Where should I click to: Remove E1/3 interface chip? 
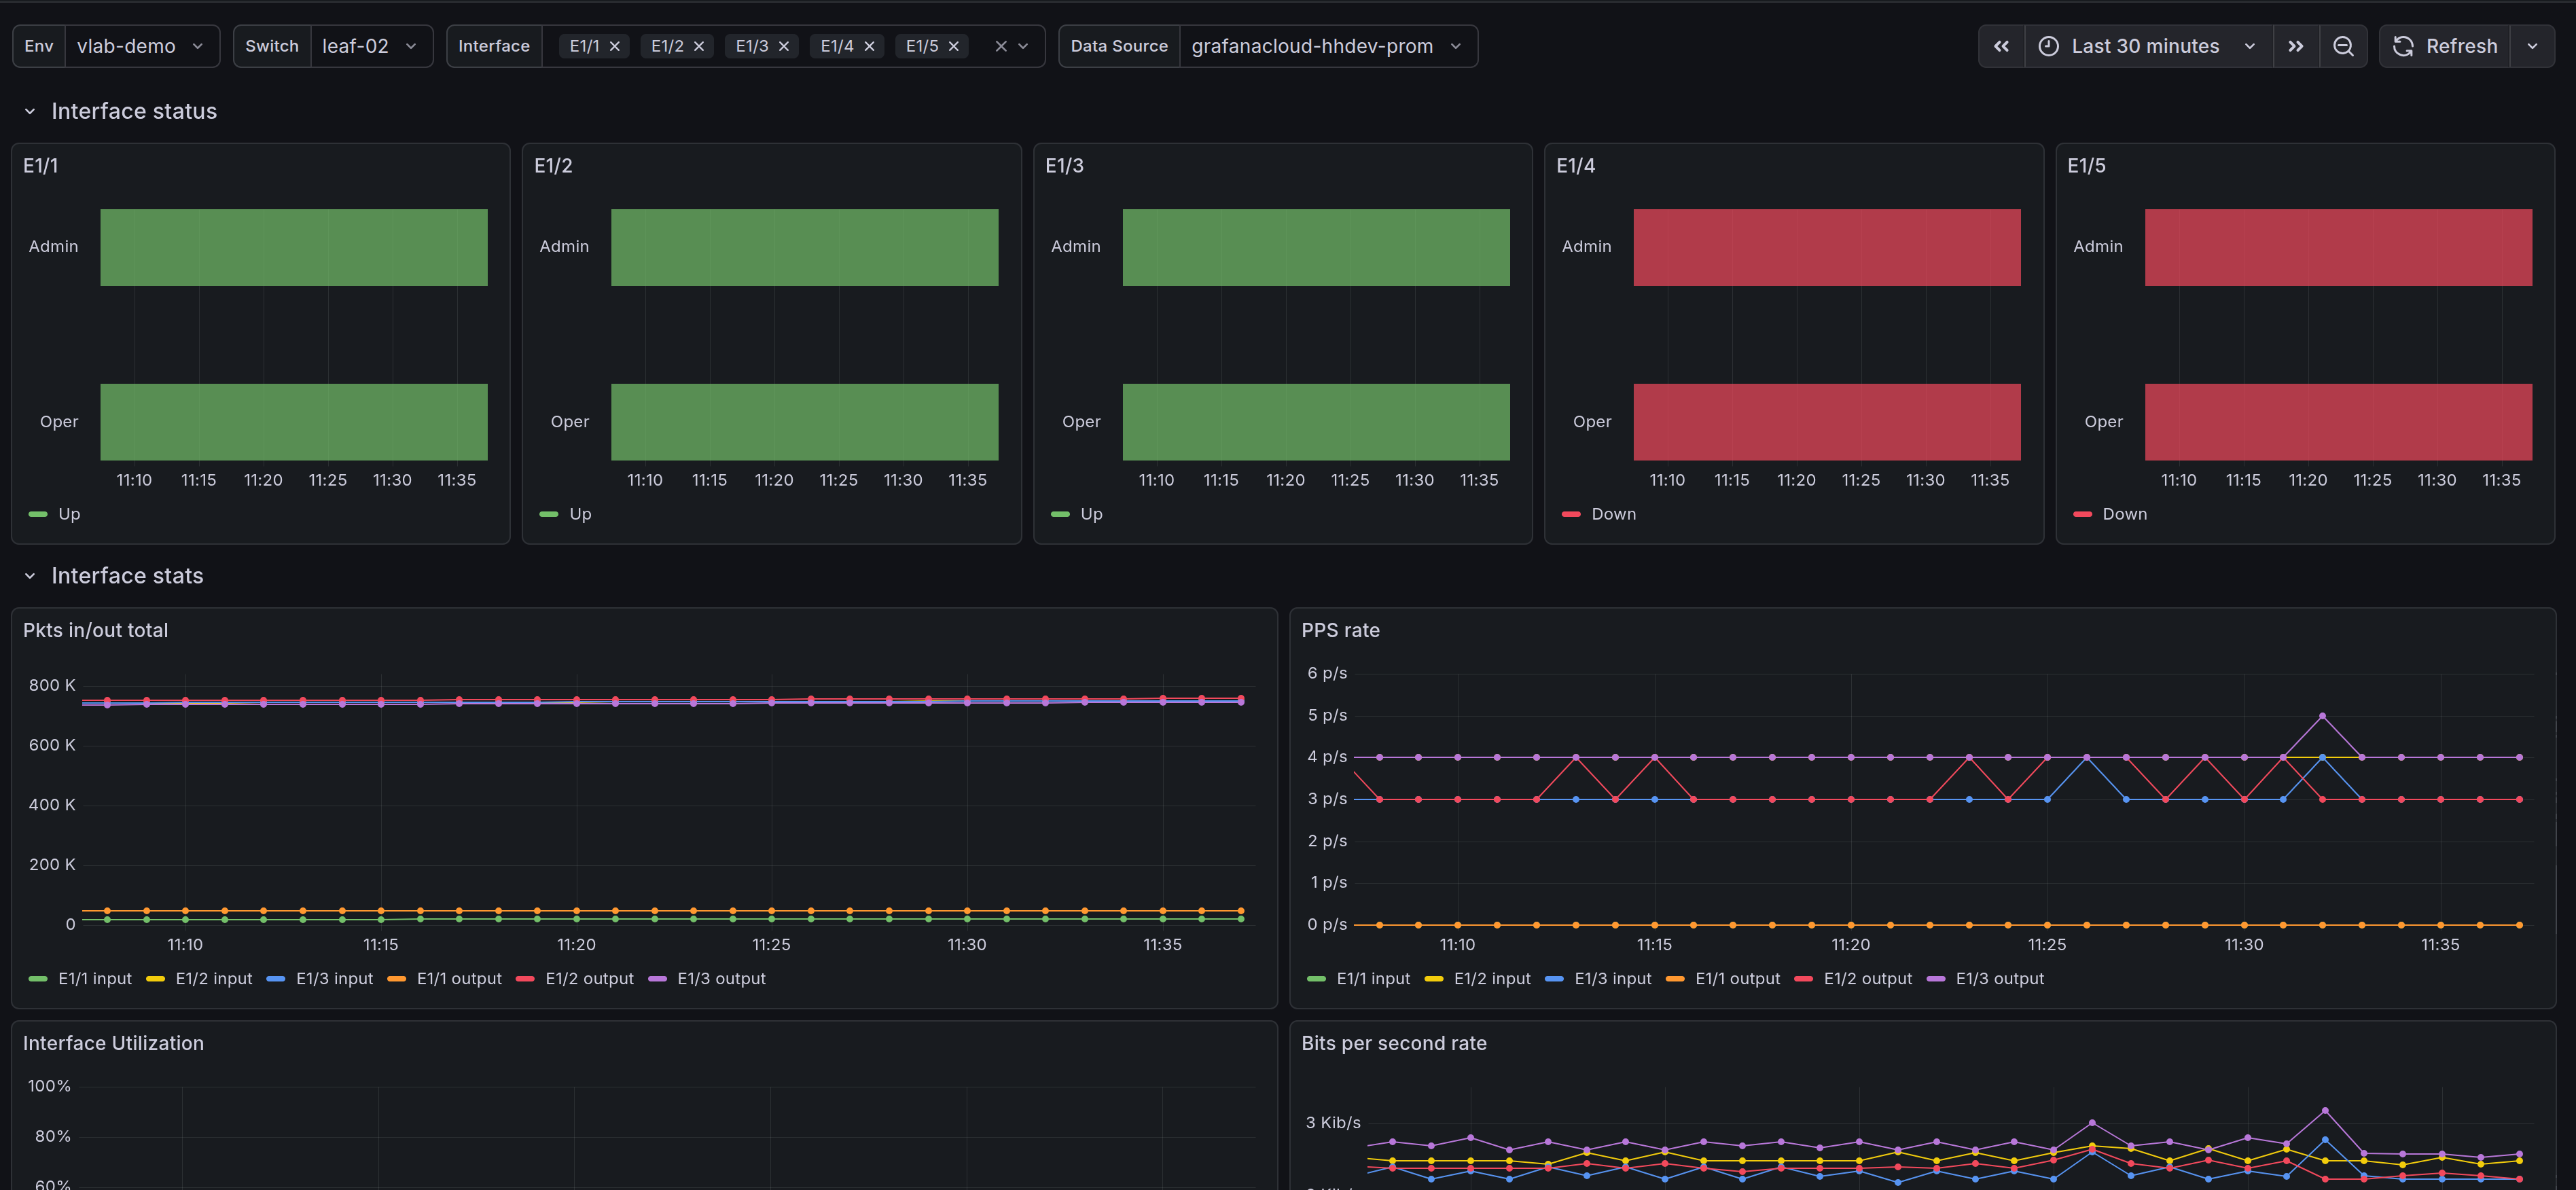click(784, 46)
